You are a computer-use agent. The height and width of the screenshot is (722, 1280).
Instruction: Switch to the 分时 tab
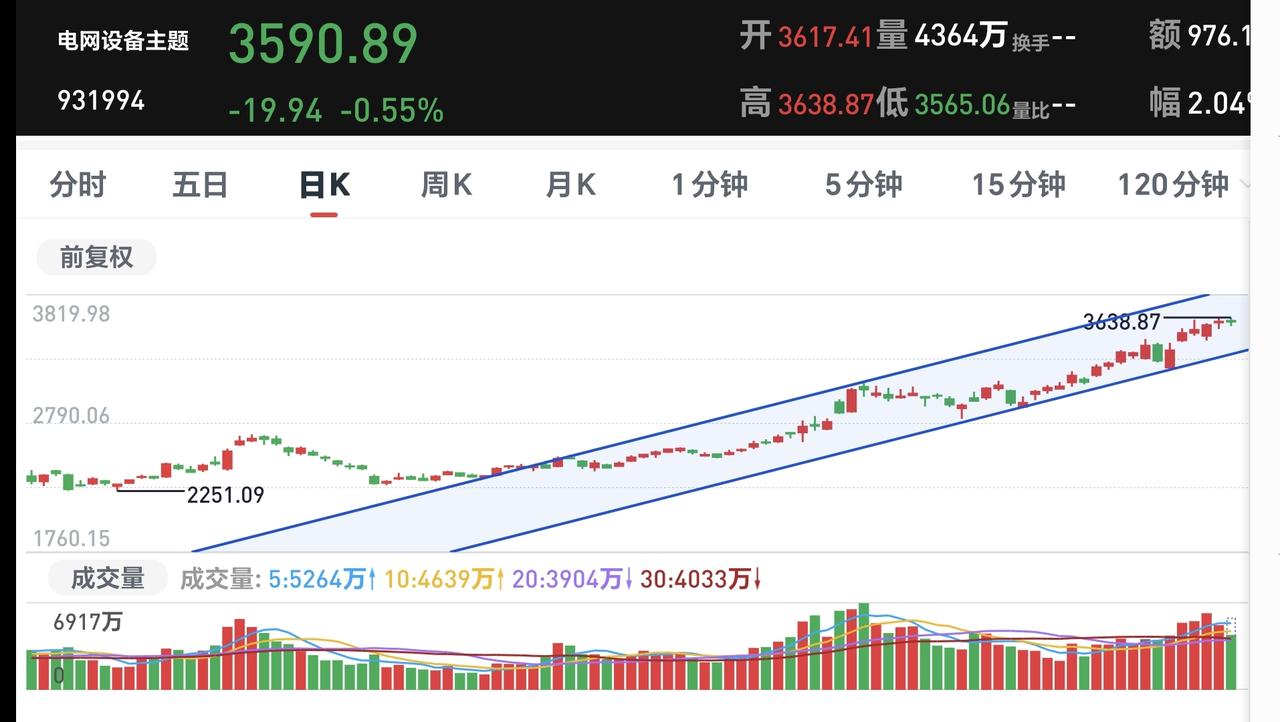pyautogui.click(x=77, y=185)
